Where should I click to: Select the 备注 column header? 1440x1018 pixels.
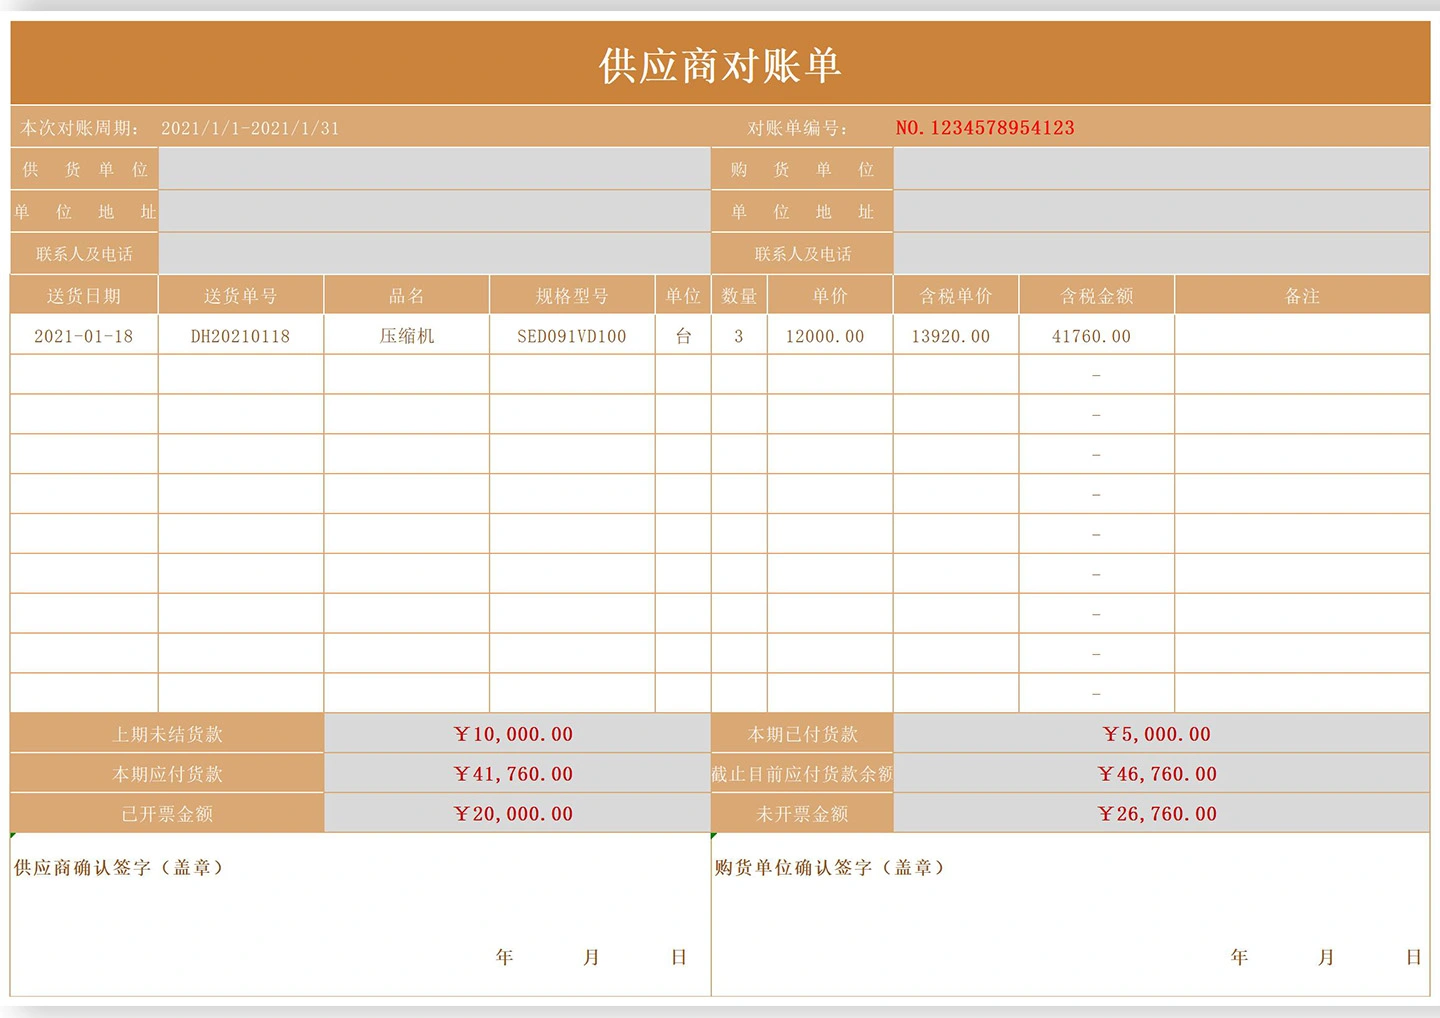pyautogui.click(x=1302, y=296)
